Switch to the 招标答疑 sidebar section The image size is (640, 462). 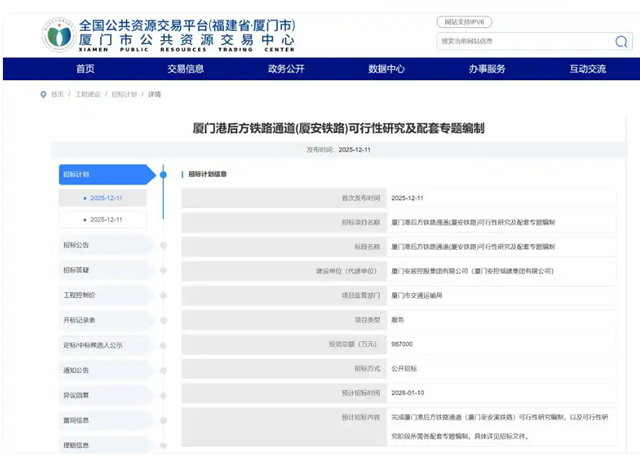pos(77,270)
